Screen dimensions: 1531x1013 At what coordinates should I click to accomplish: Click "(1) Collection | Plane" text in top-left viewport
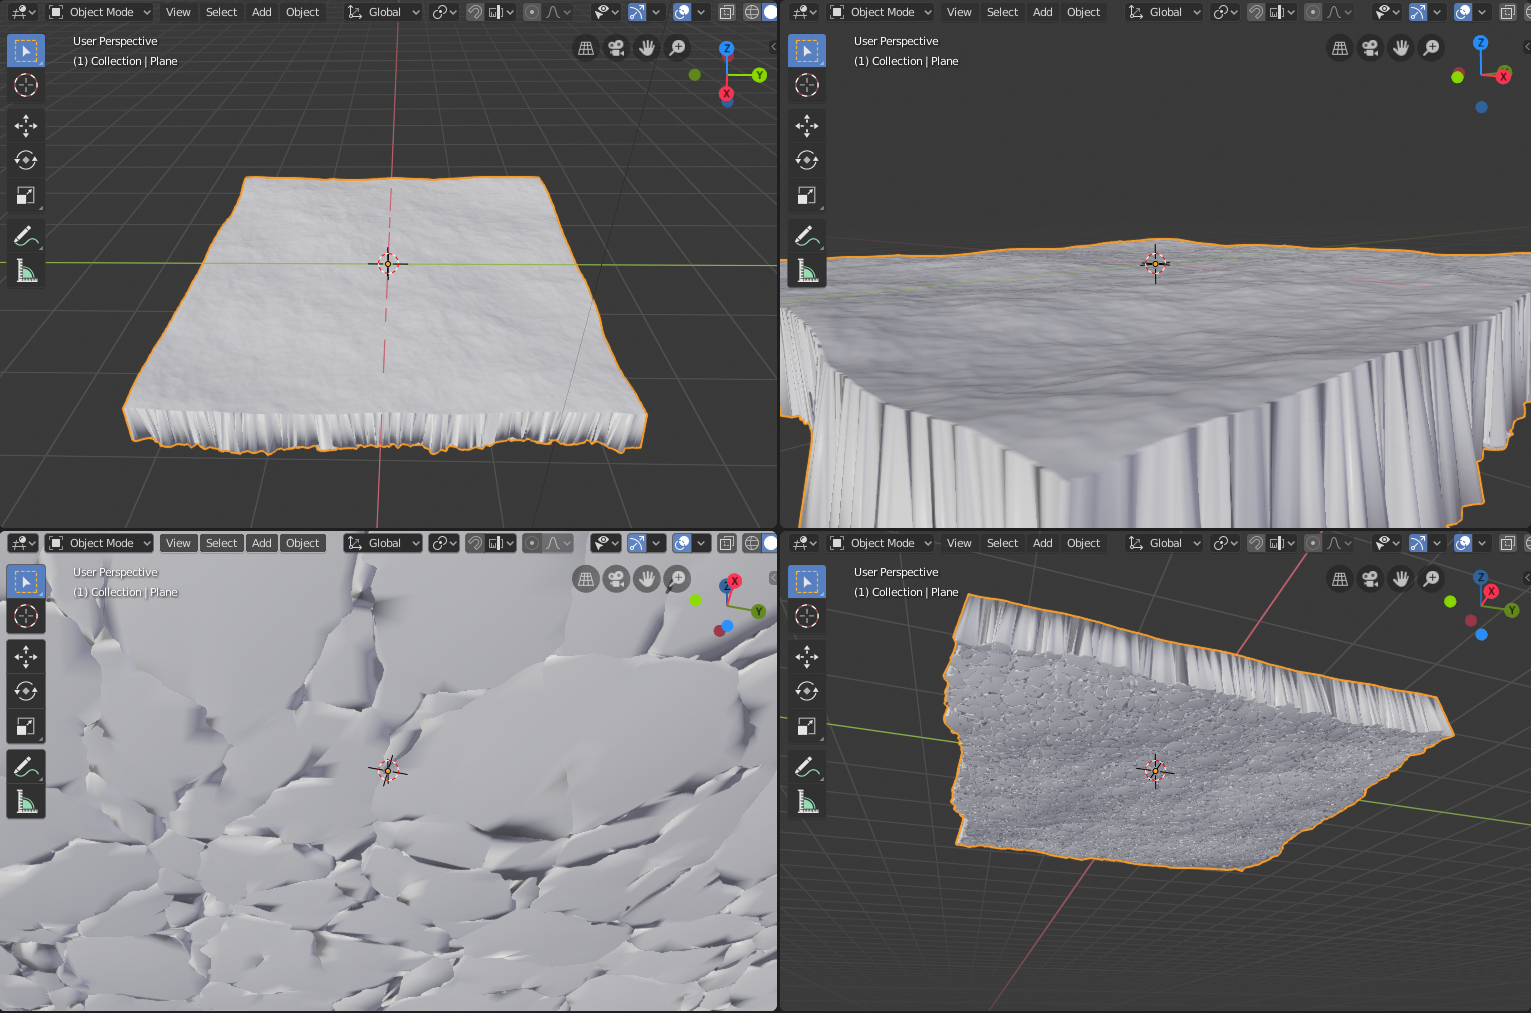125,61
